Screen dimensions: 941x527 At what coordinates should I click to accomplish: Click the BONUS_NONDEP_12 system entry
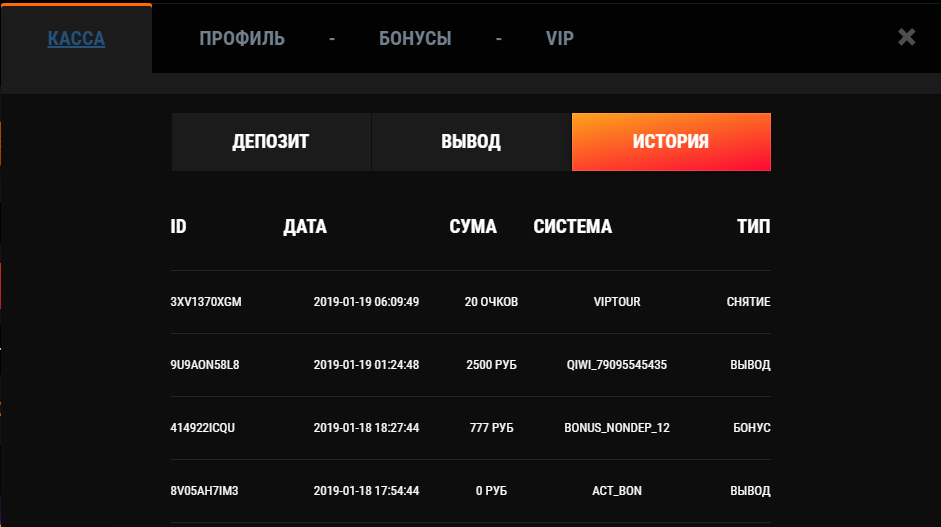pyautogui.click(x=617, y=428)
